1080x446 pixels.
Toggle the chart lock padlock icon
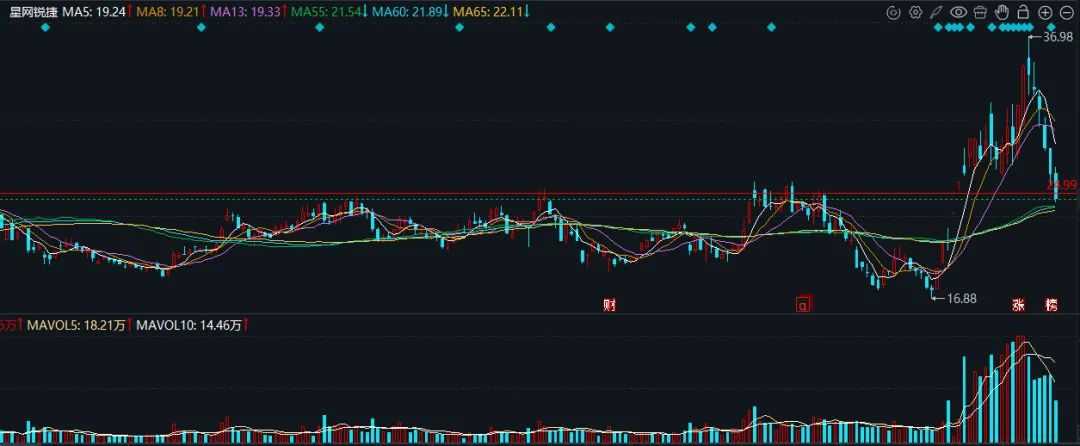[x=1024, y=12]
